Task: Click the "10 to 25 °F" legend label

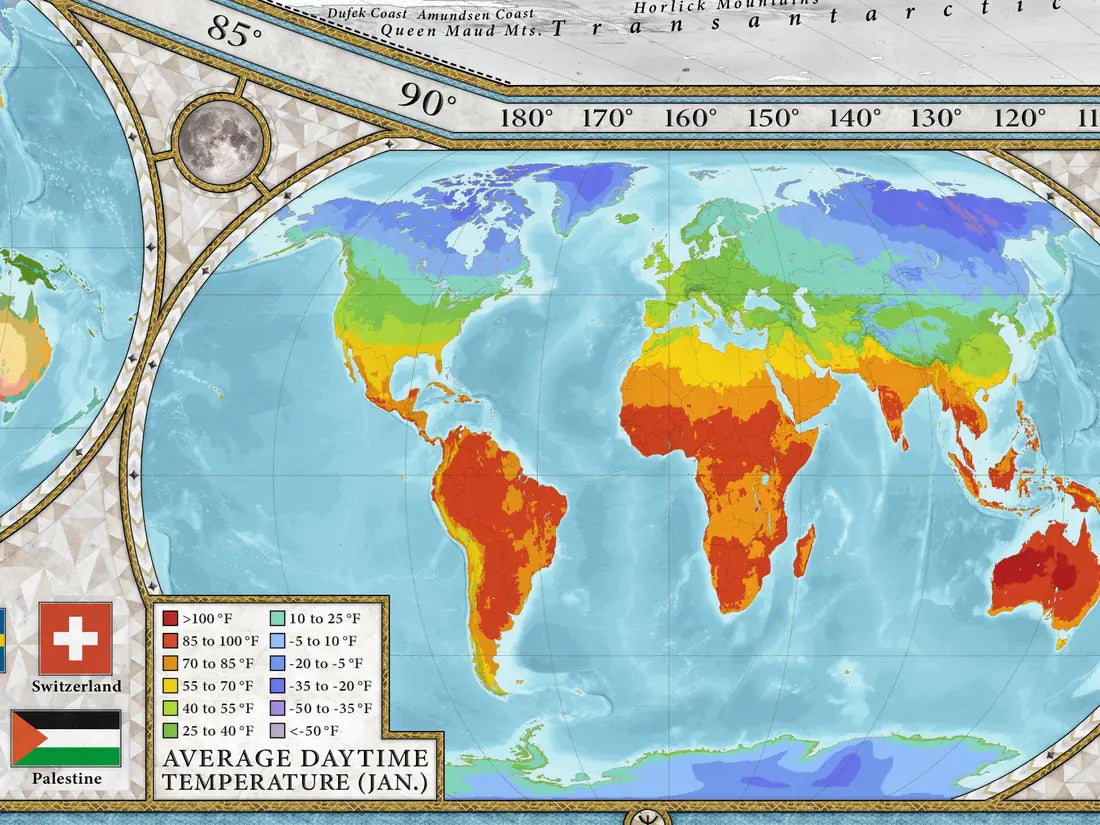Action: pyautogui.click(x=325, y=619)
